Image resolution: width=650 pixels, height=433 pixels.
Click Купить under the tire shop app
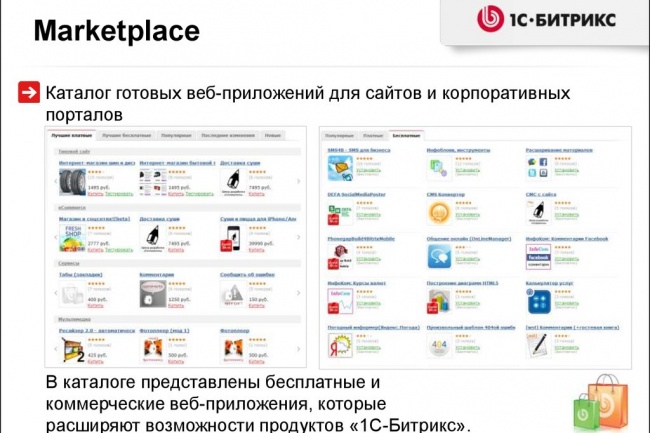95,194
